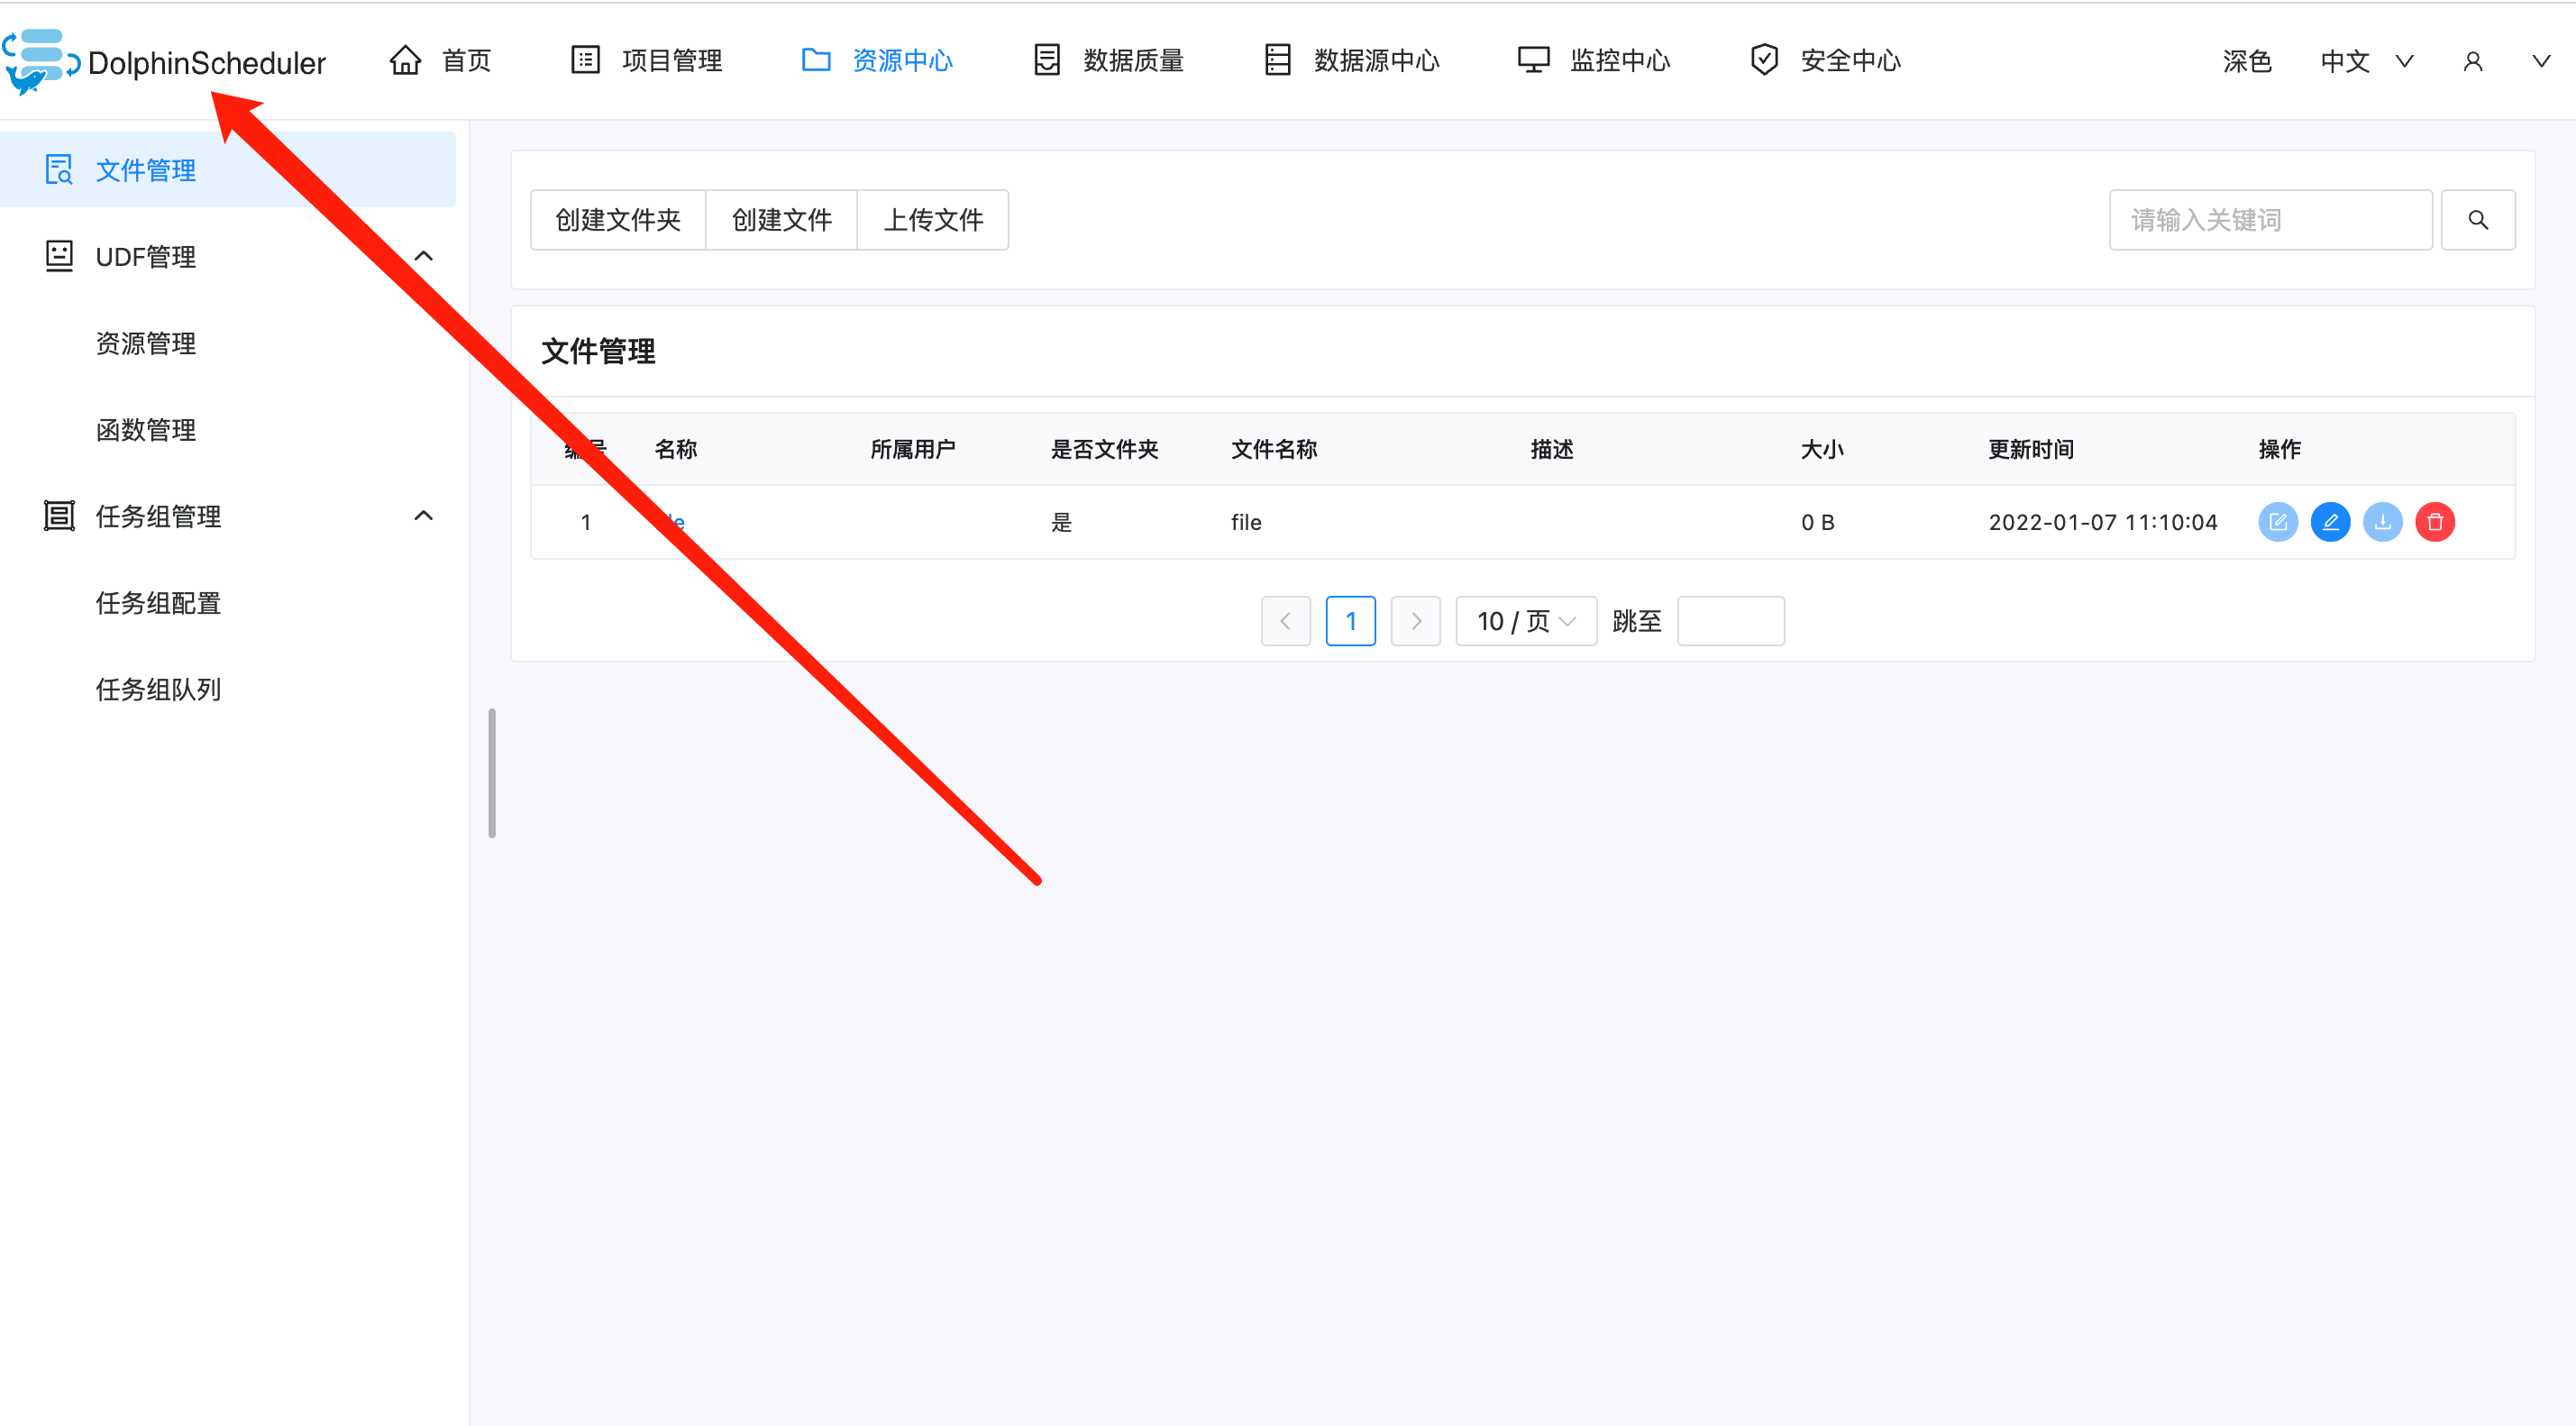
Task: Open the 中文 language dropdown
Action: (2366, 61)
